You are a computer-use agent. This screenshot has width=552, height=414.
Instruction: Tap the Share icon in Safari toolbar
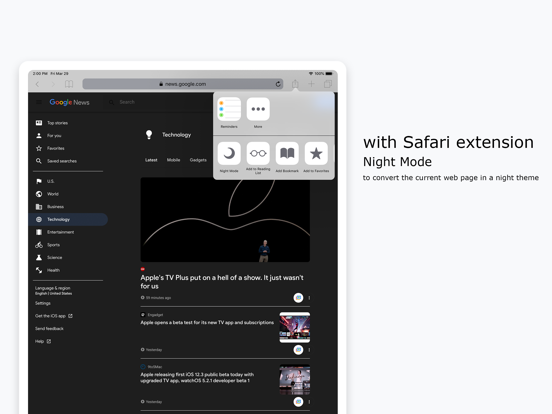[x=295, y=83]
